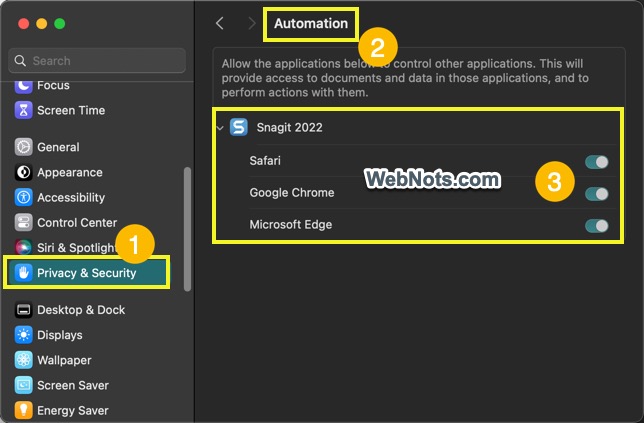Click the Privacy & Security hand icon
This screenshot has width=644, height=423.
(x=23, y=273)
